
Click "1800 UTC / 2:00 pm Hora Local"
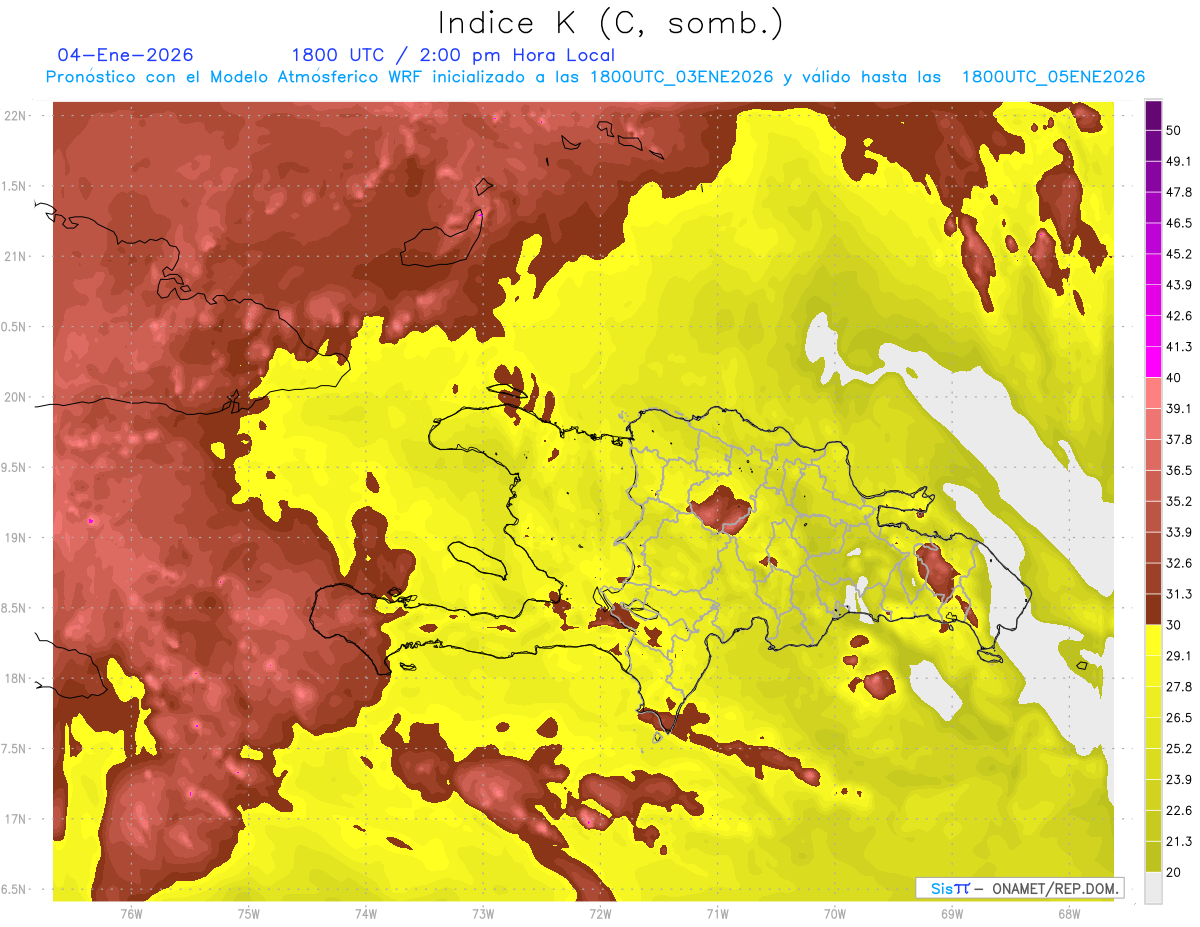(x=453, y=55)
